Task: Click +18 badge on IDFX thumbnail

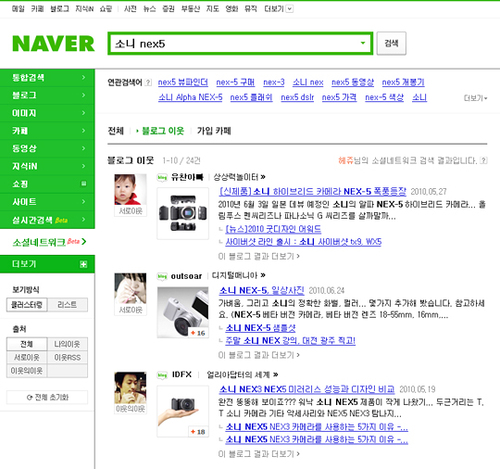Action: tap(198, 432)
